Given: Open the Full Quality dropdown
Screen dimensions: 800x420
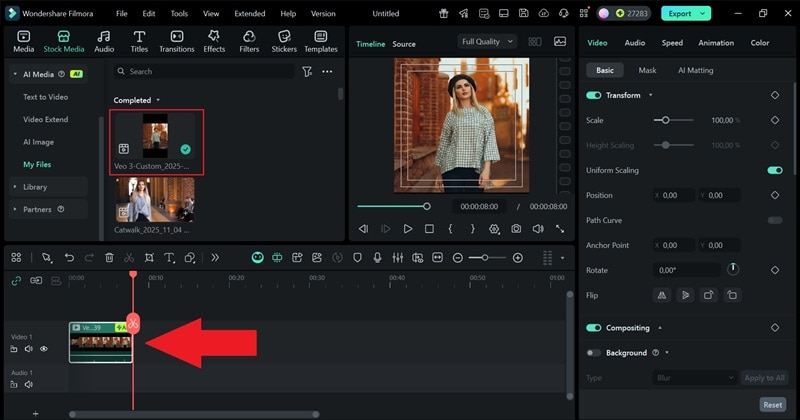Looking at the screenshot, I should coord(487,42).
